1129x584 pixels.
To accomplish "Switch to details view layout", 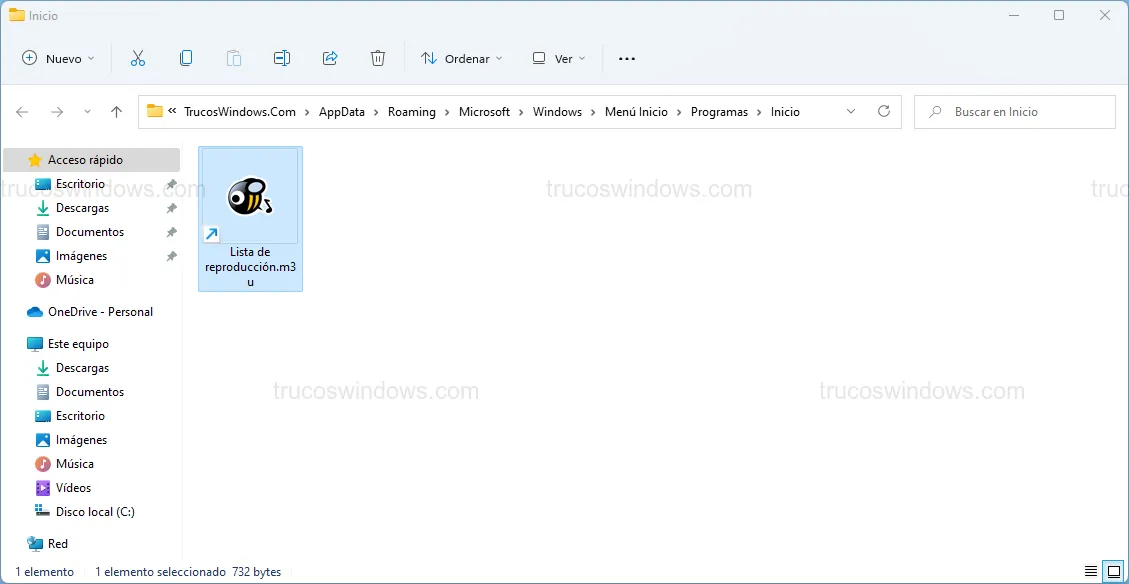I will tap(1091, 572).
